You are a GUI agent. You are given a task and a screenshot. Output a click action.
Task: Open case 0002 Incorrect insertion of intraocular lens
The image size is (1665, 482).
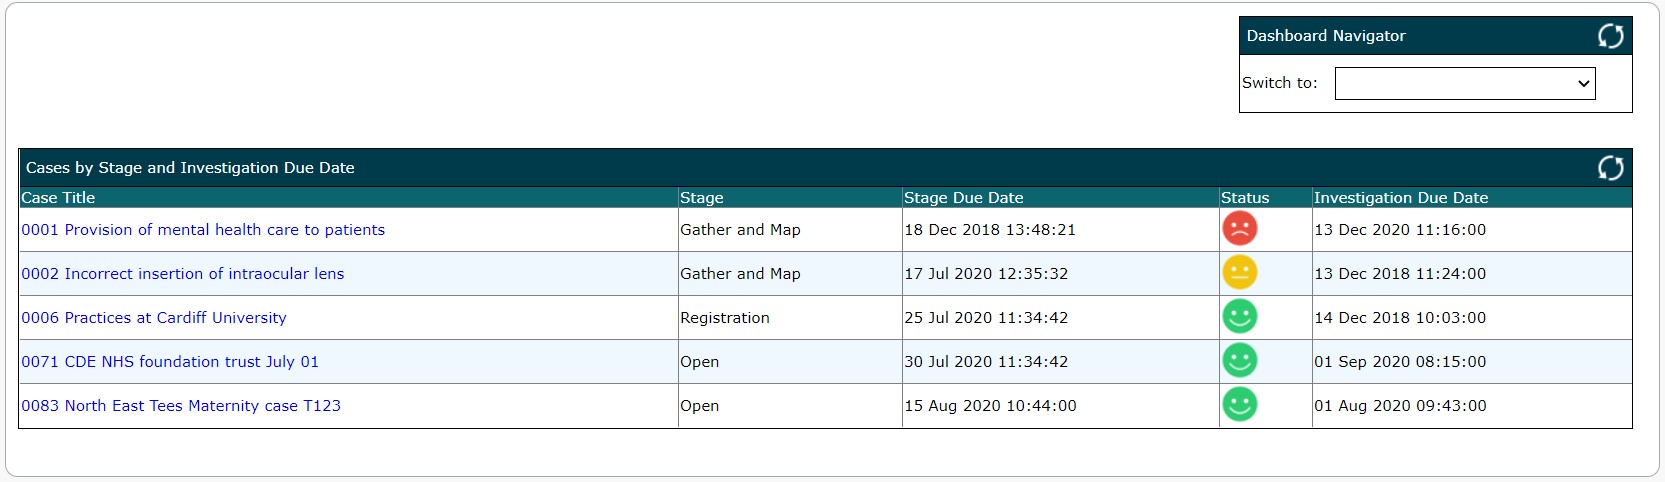(x=183, y=274)
